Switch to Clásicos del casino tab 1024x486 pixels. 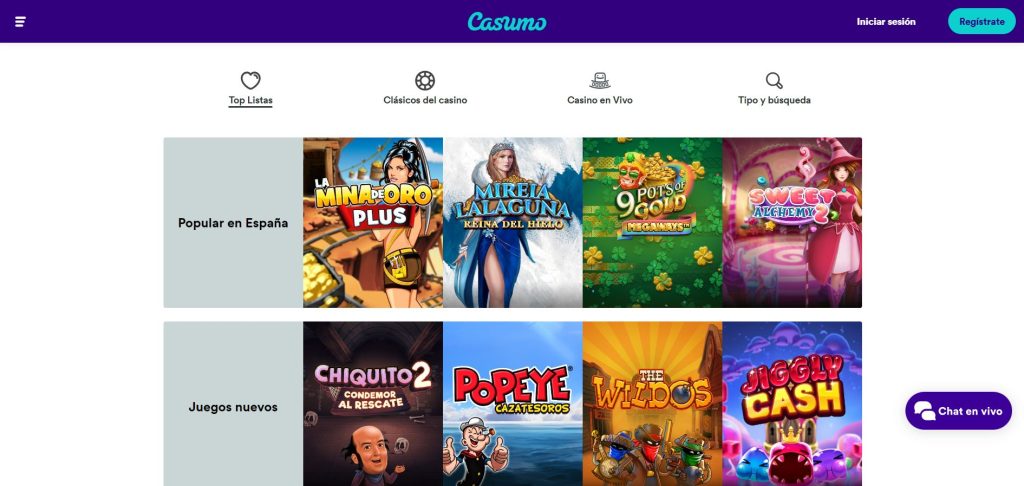425,100
